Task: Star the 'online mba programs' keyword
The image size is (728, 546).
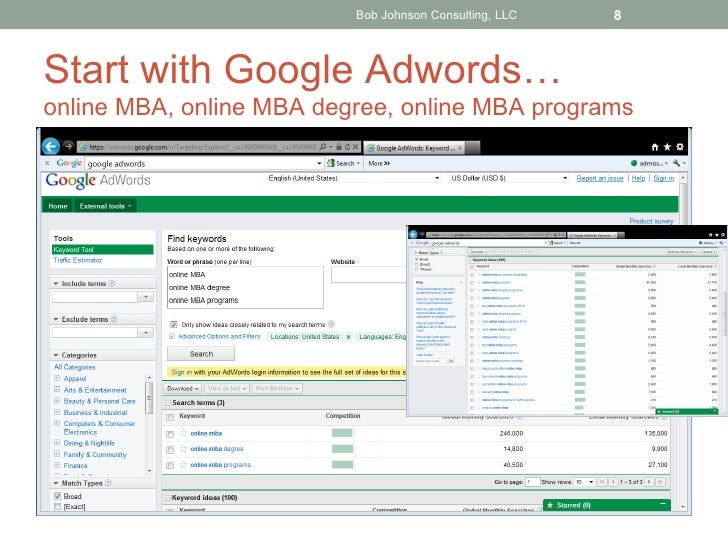Action: pyautogui.click(x=183, y=464)
